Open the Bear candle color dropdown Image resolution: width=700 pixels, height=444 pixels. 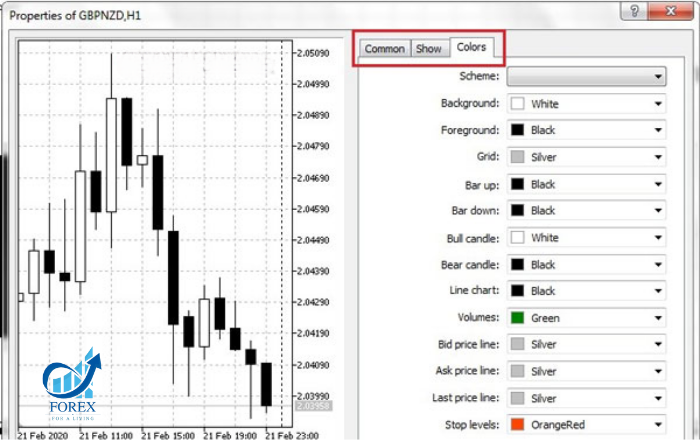point(586,265)
